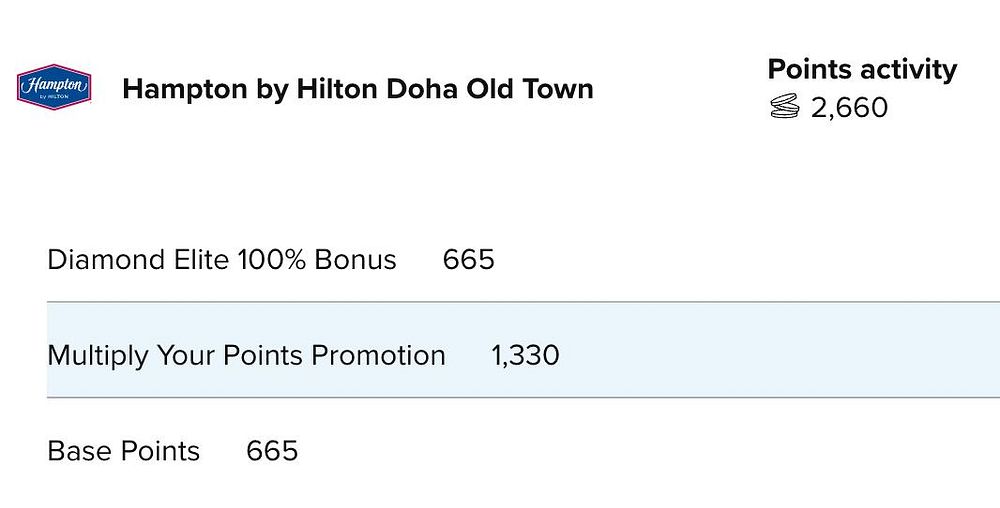Click the 665 Diamond Elite bonus value

[469, 260]
